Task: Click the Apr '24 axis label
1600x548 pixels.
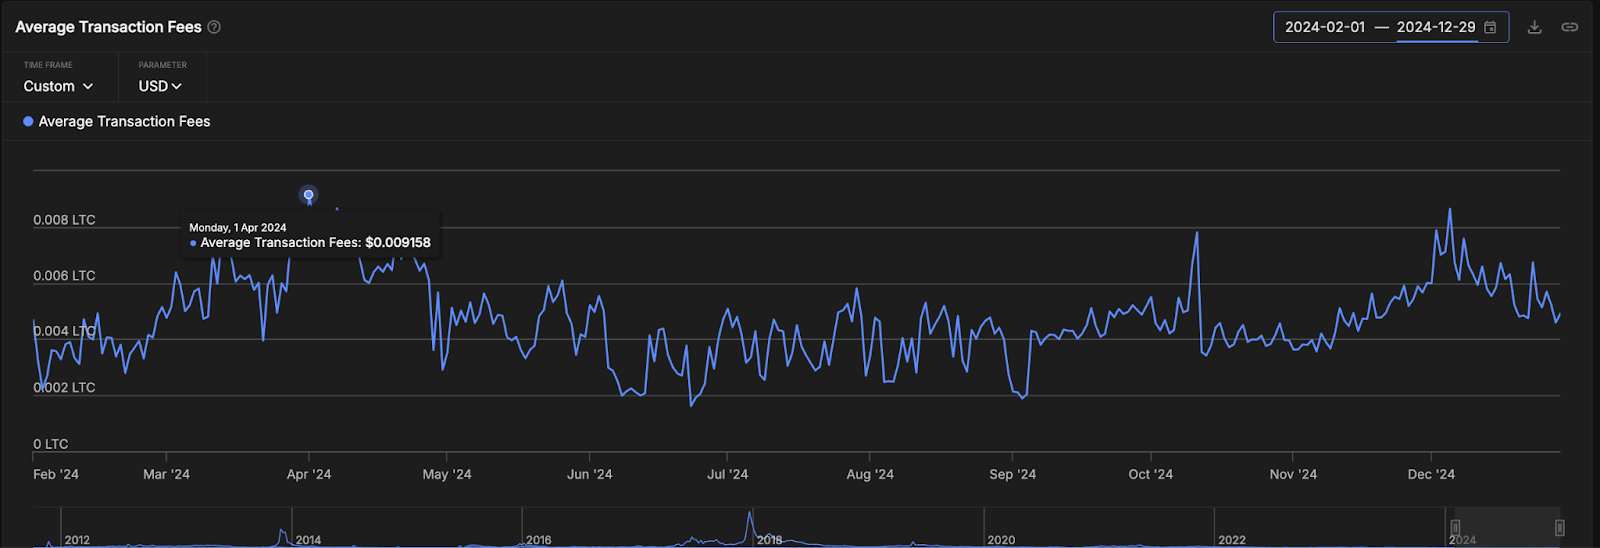Action: pos(309,474)
